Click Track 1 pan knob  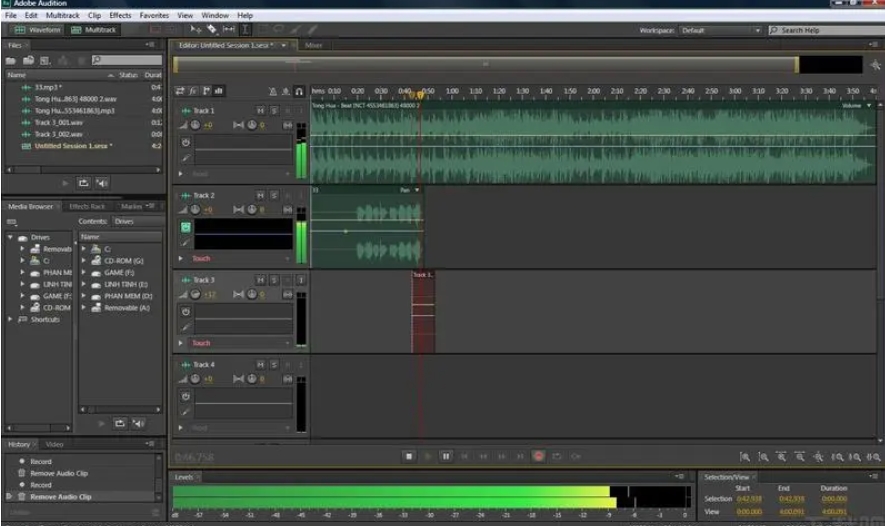coord(252,125)
